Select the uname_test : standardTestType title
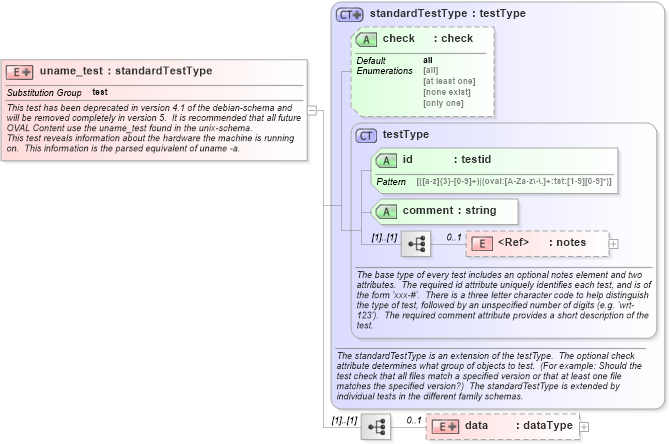Screen dimensions: 669x444 click(x=126, y=71)
